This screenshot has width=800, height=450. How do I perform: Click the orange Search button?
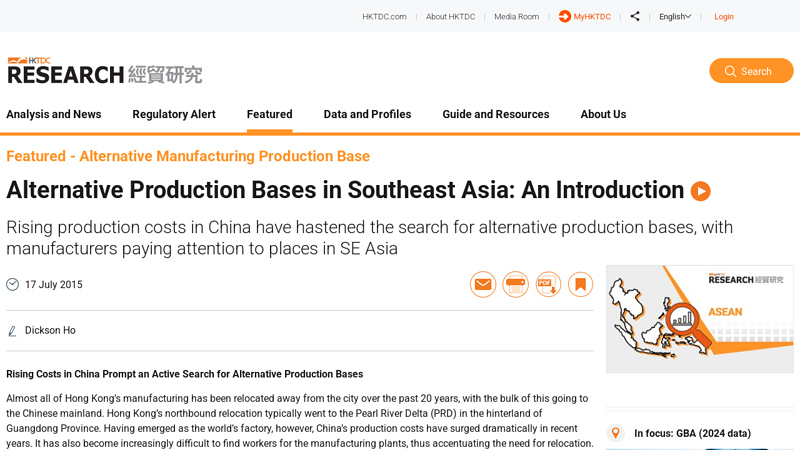pos(751,71)
